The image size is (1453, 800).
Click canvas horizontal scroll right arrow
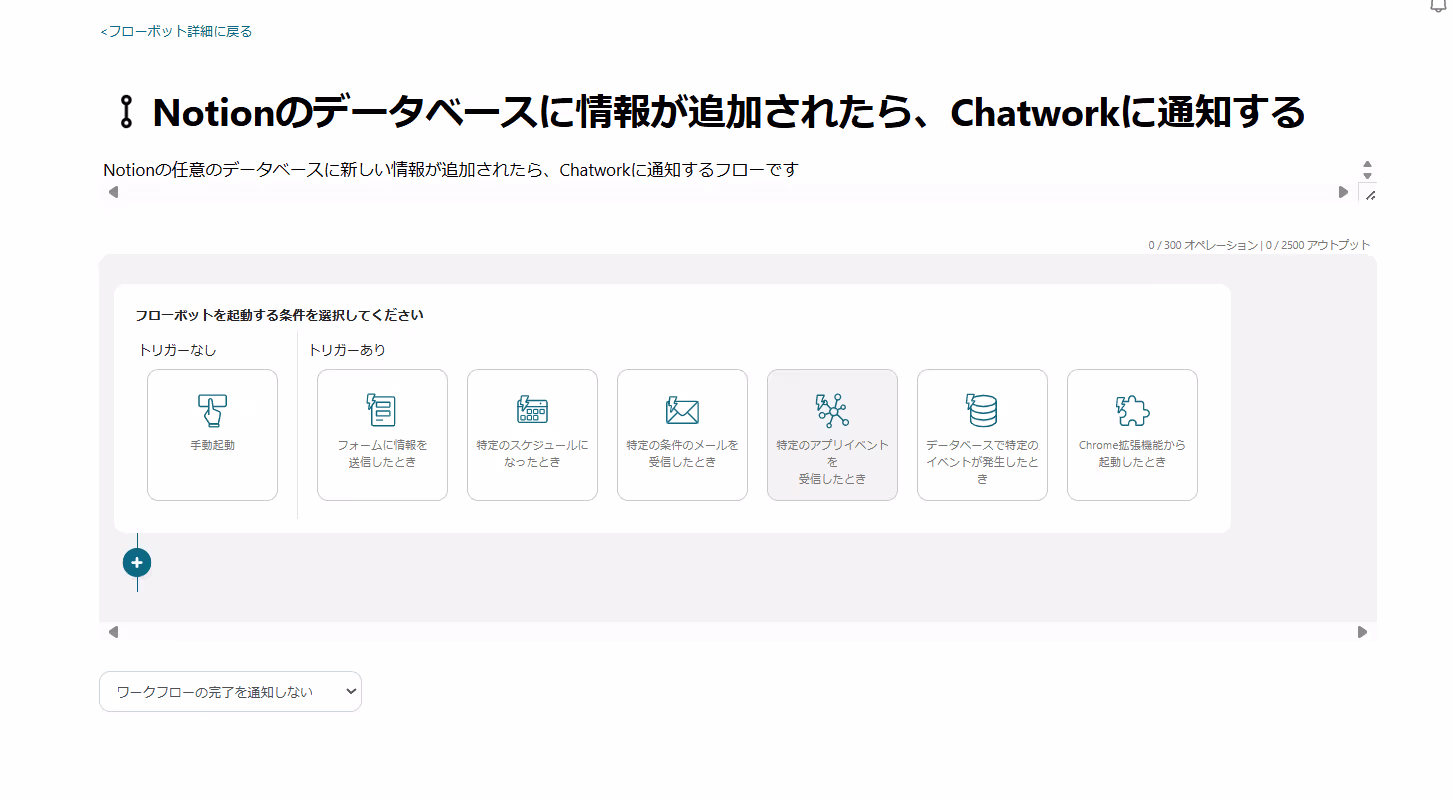[x=1362, y=632]
